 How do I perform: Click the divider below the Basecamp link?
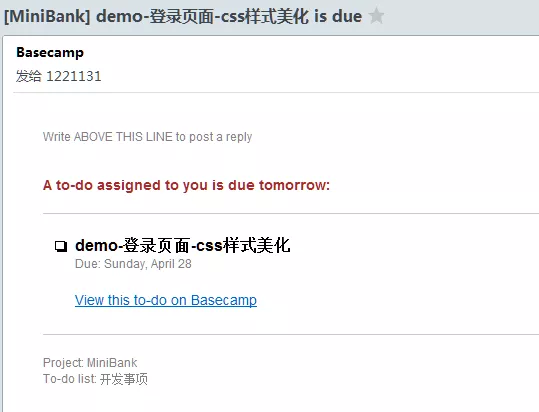click(291, 334)
